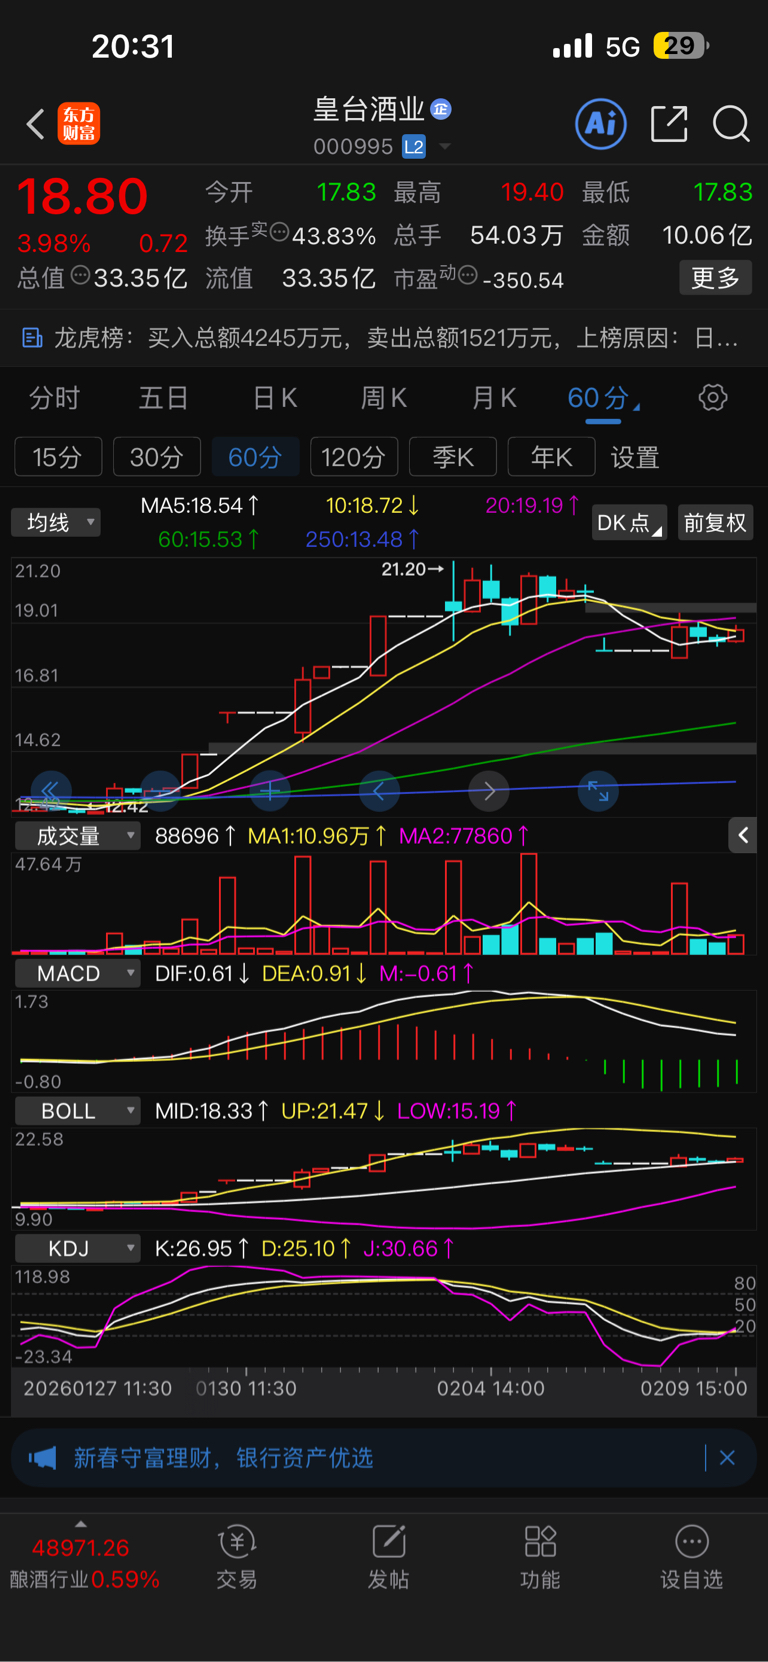The height and width of the screenshot is (1662, 768).
Task: Move chart left with the left arrow
Action: click(x=379, y=791)
